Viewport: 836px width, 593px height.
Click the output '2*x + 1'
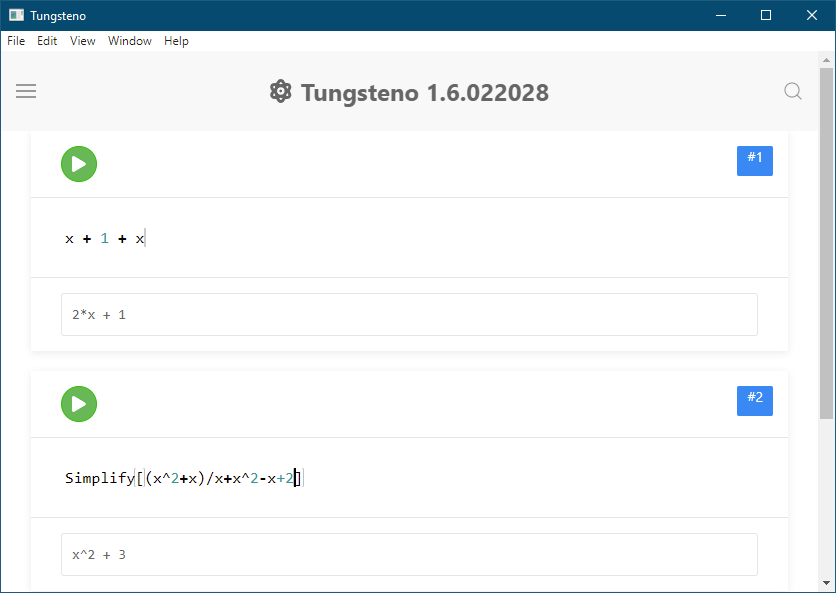tap(409, 315)
